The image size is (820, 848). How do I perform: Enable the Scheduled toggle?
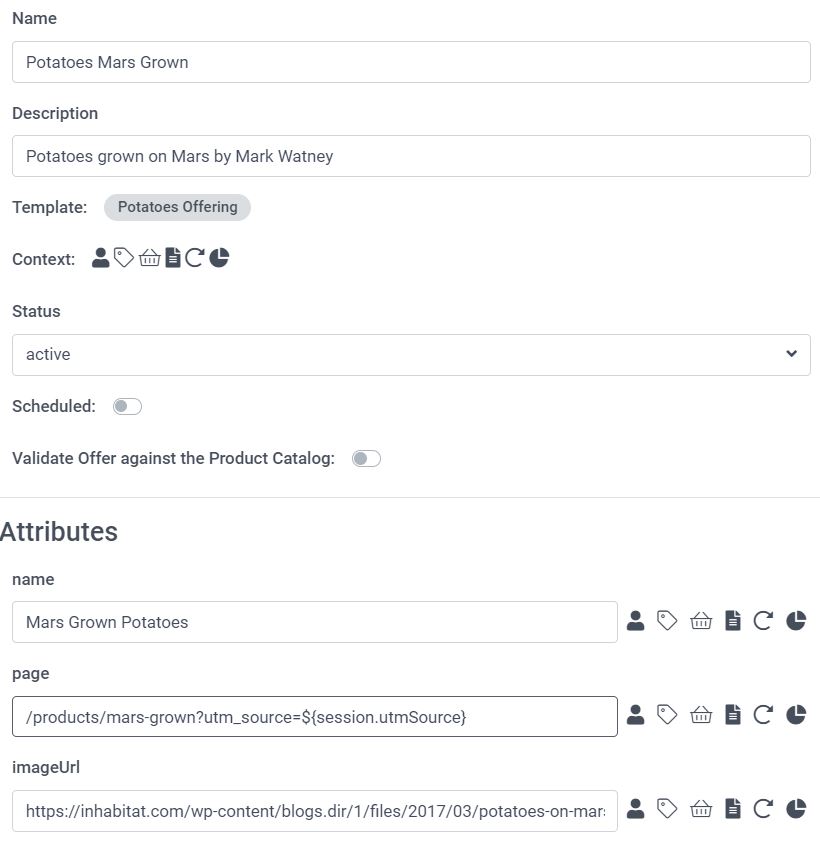coord(127,406)
